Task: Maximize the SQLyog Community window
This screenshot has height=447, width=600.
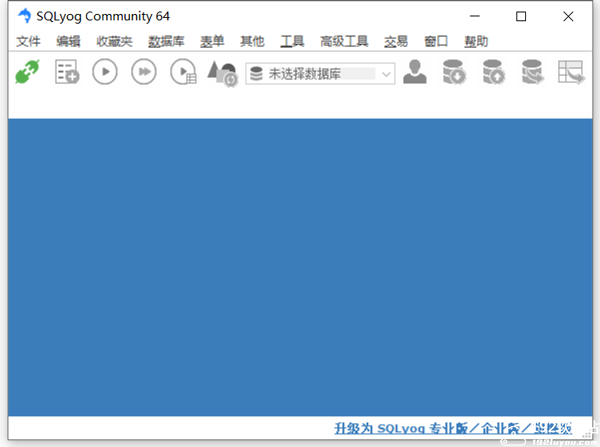Action: (521, 16)
